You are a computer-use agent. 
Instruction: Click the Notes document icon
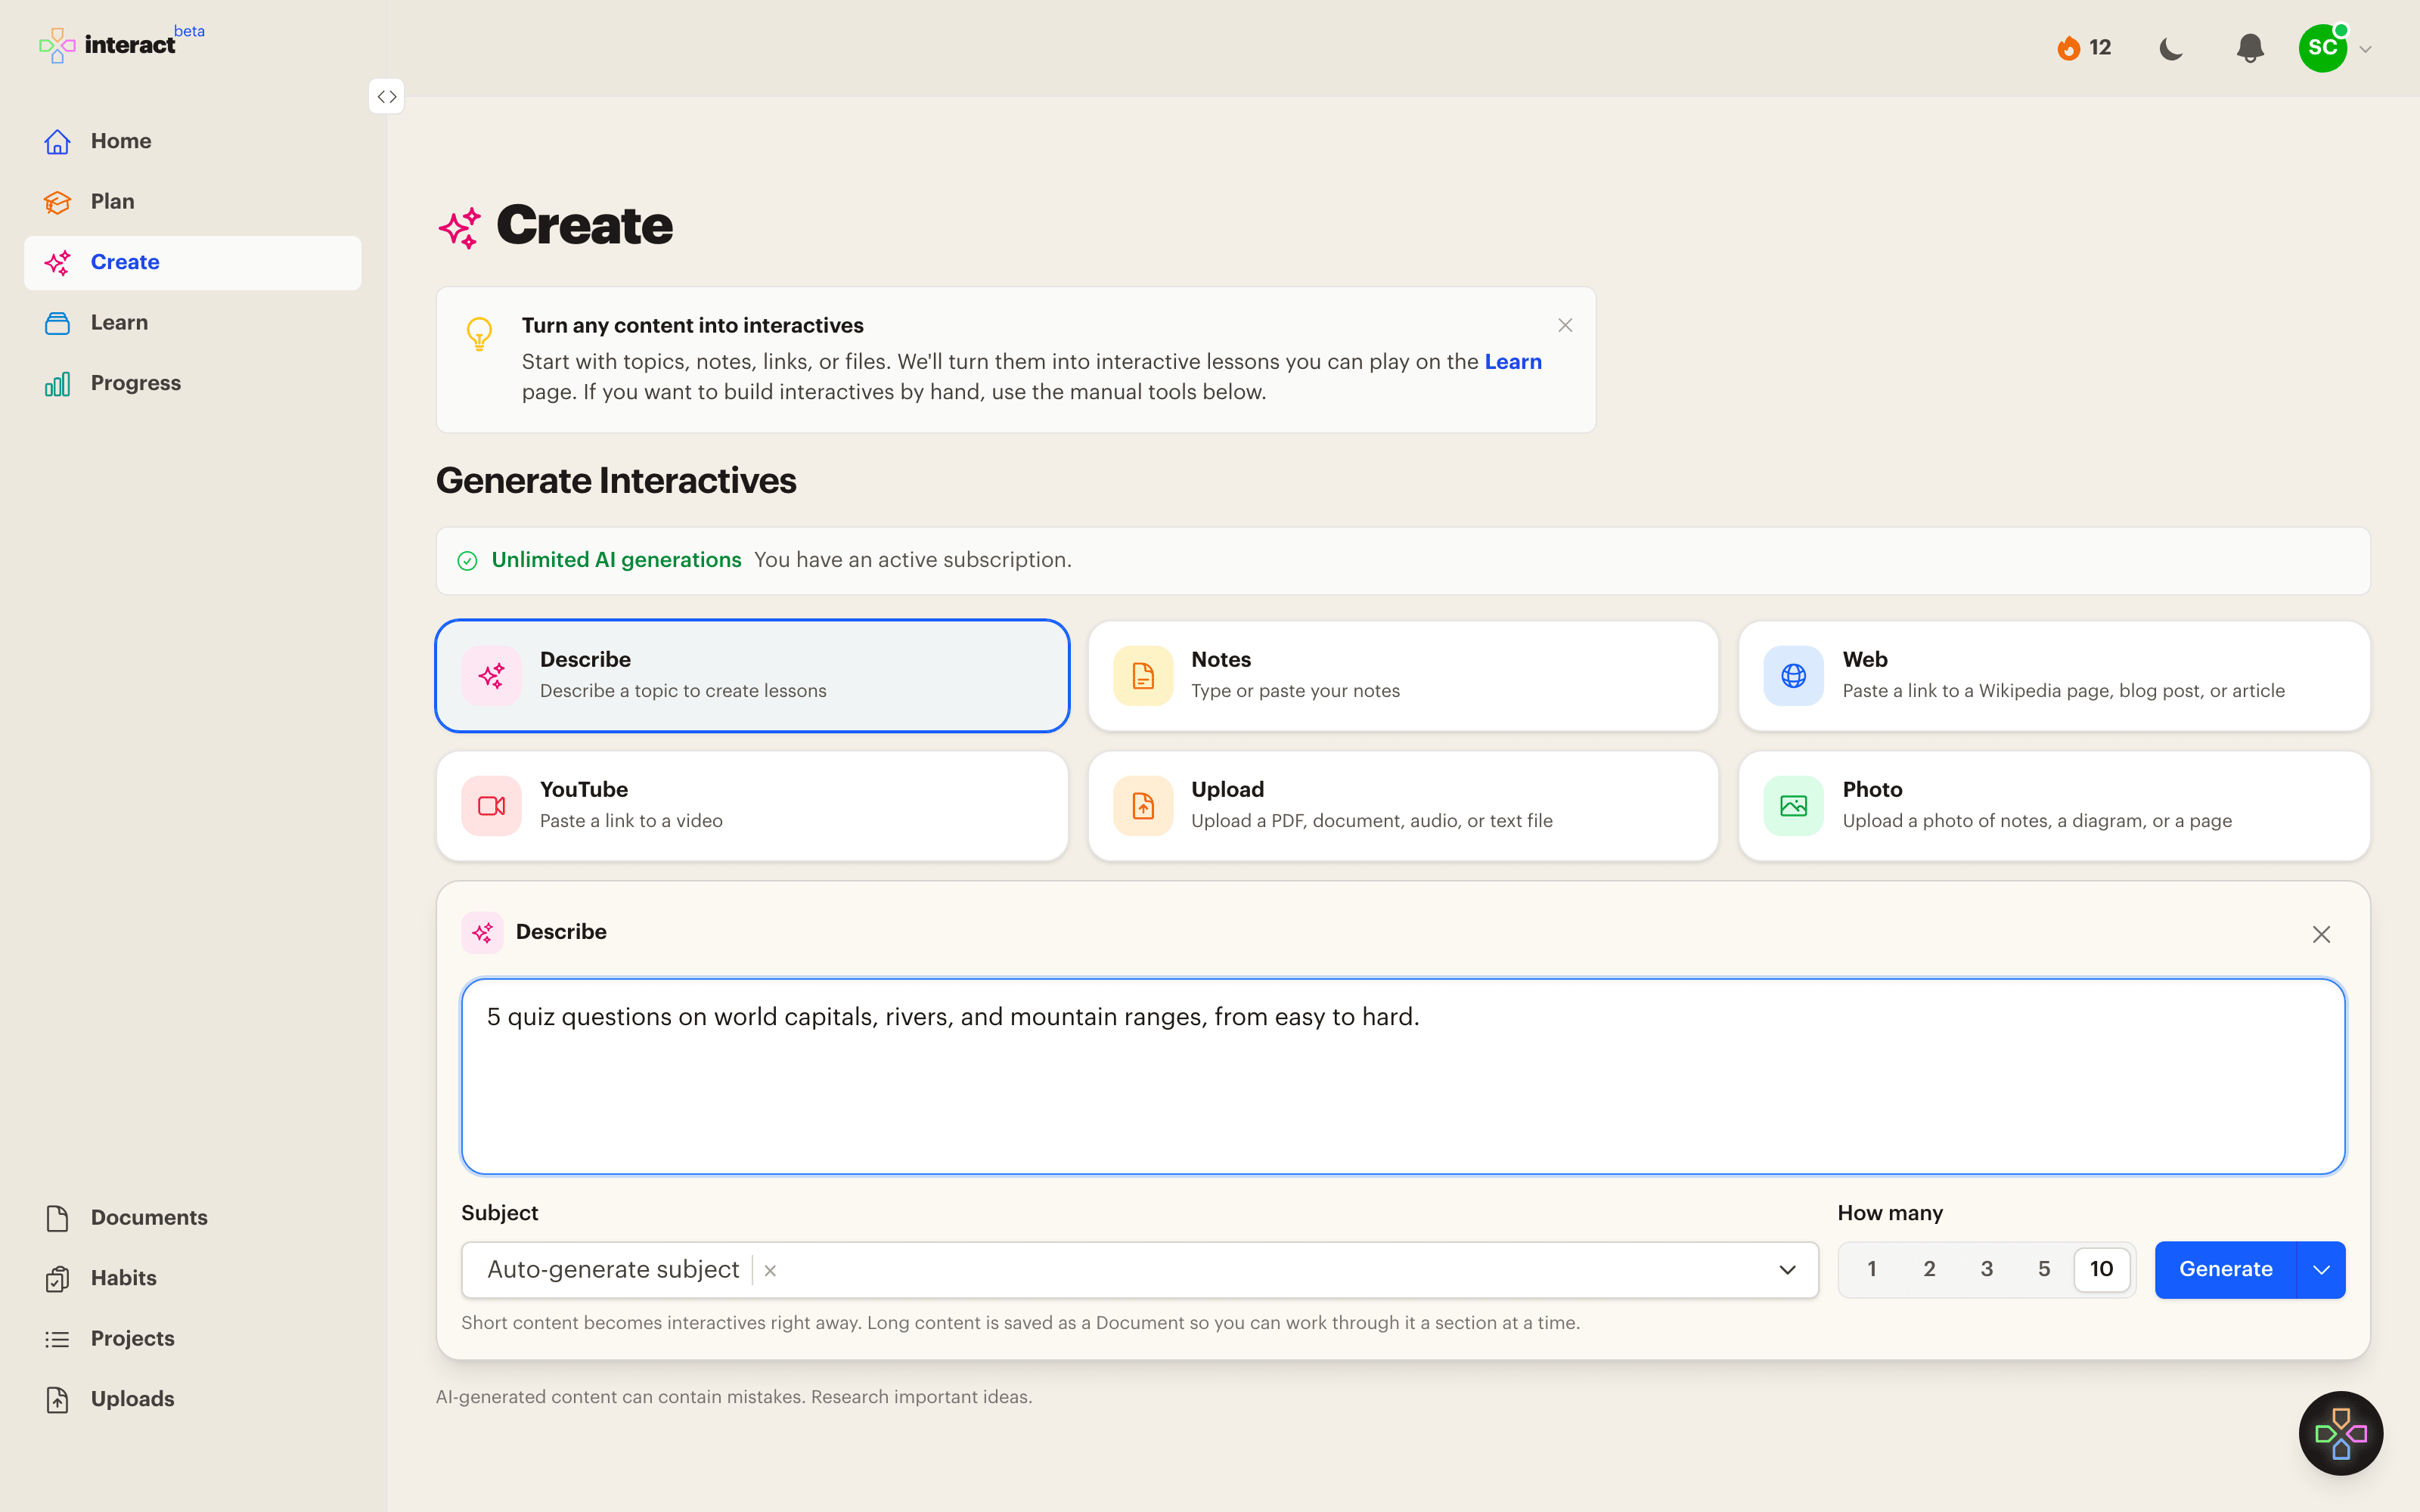click(1143, 676)
